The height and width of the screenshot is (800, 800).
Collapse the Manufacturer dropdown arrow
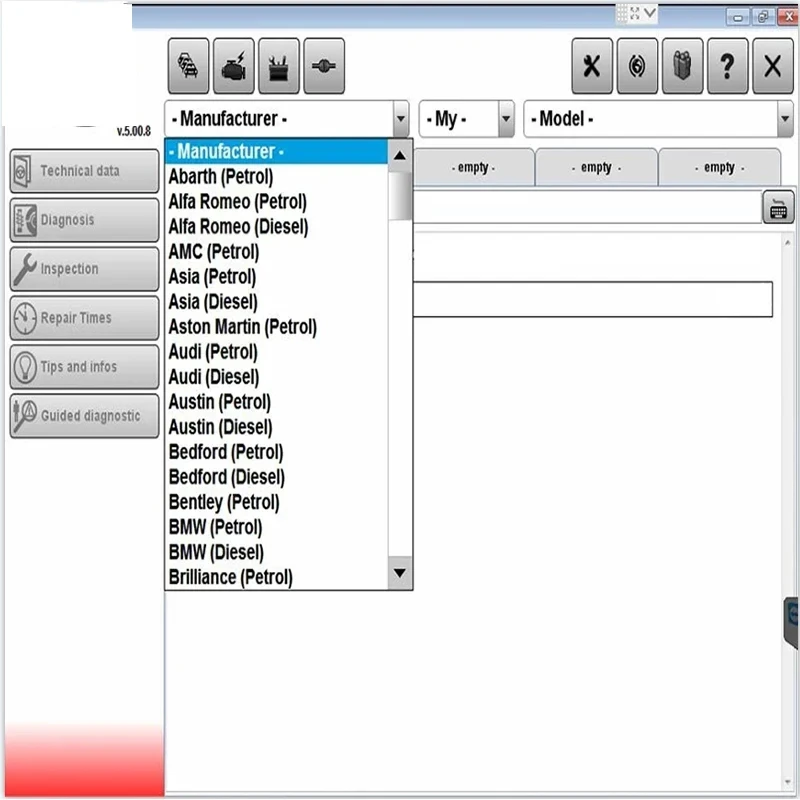click(x=401, y=119)
